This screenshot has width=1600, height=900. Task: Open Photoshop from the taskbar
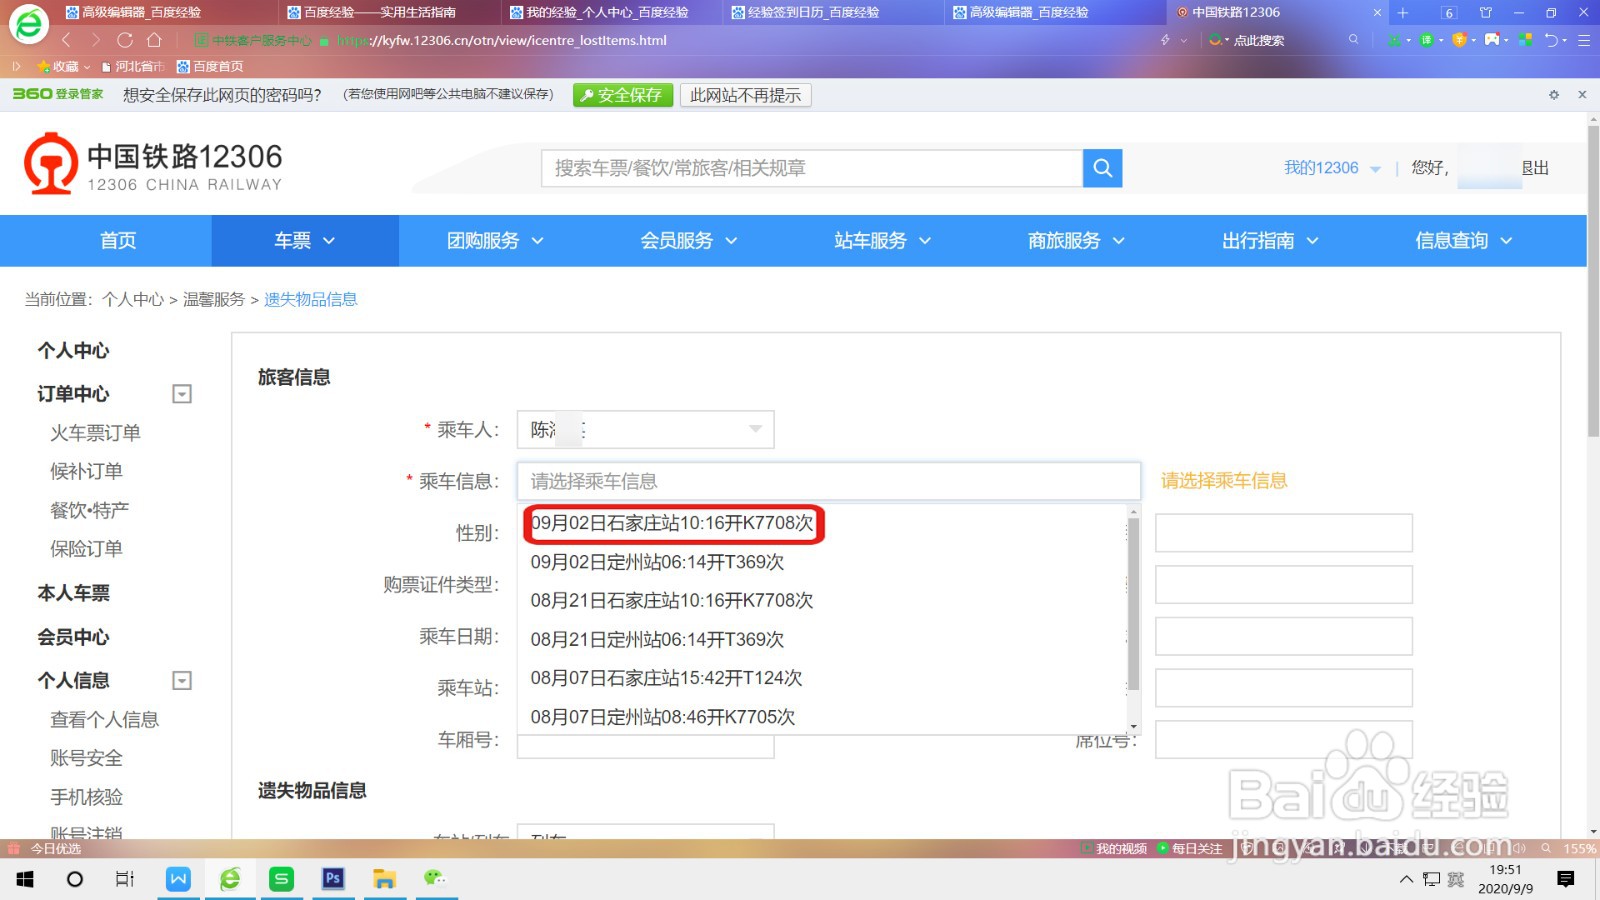pos(333,879)
